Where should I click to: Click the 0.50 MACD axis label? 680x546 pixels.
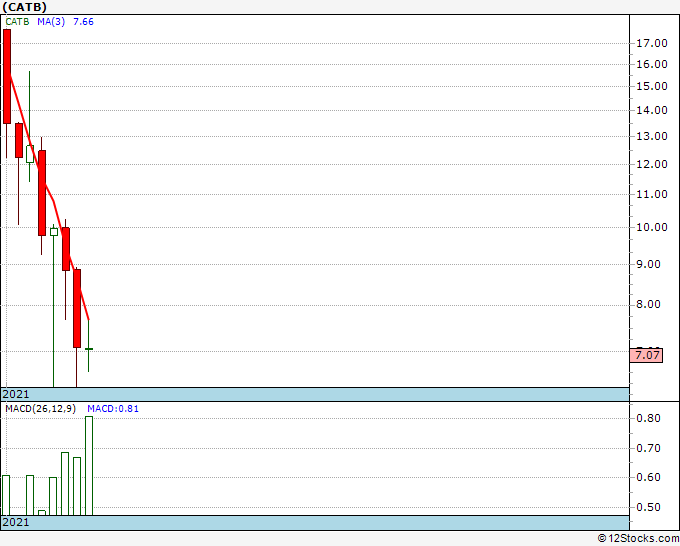[x=648, y=507]
